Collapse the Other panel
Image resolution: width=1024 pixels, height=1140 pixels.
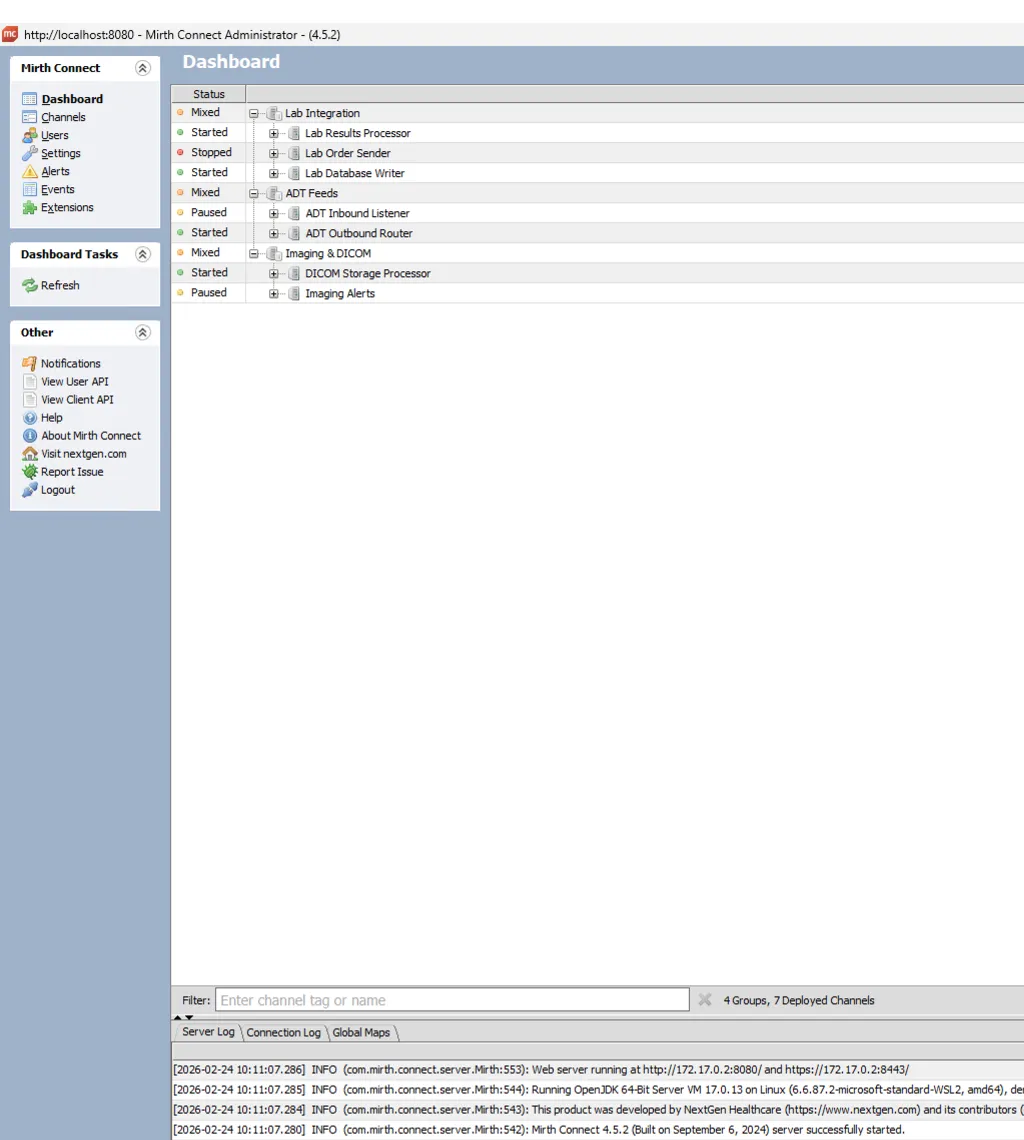[143, 332]
